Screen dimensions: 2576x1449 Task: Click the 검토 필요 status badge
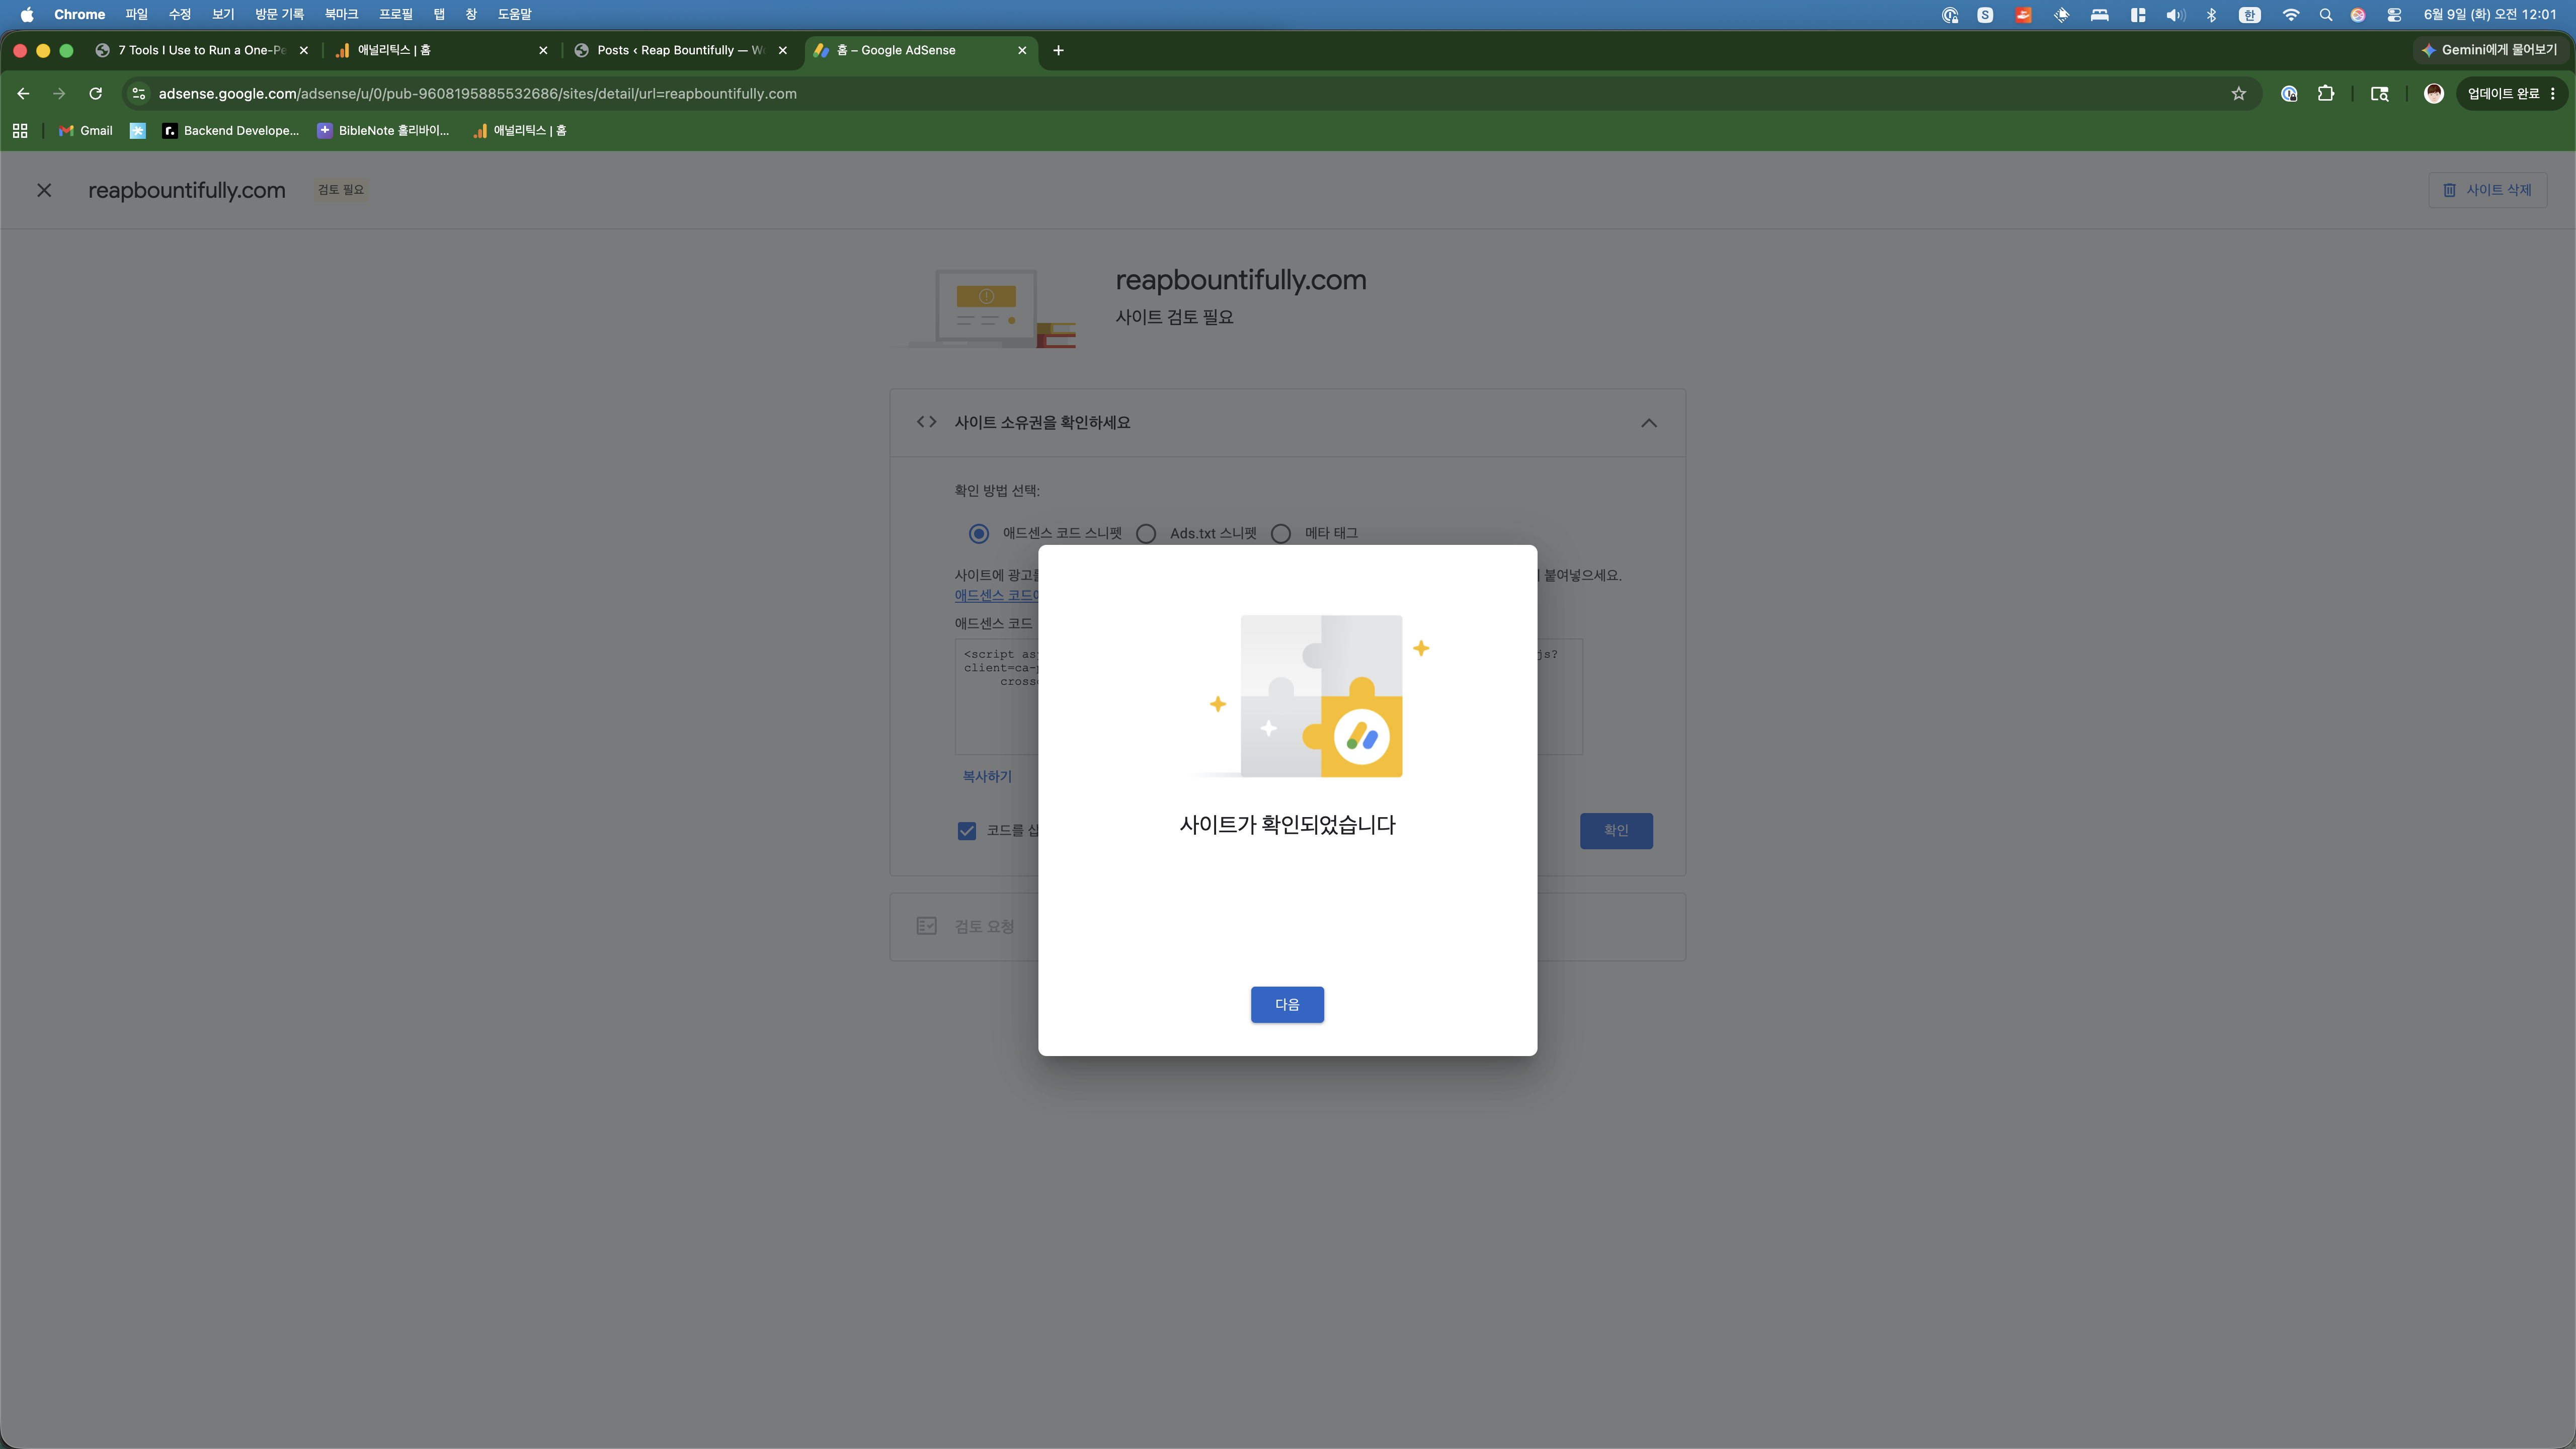click(x=341, y=190)
